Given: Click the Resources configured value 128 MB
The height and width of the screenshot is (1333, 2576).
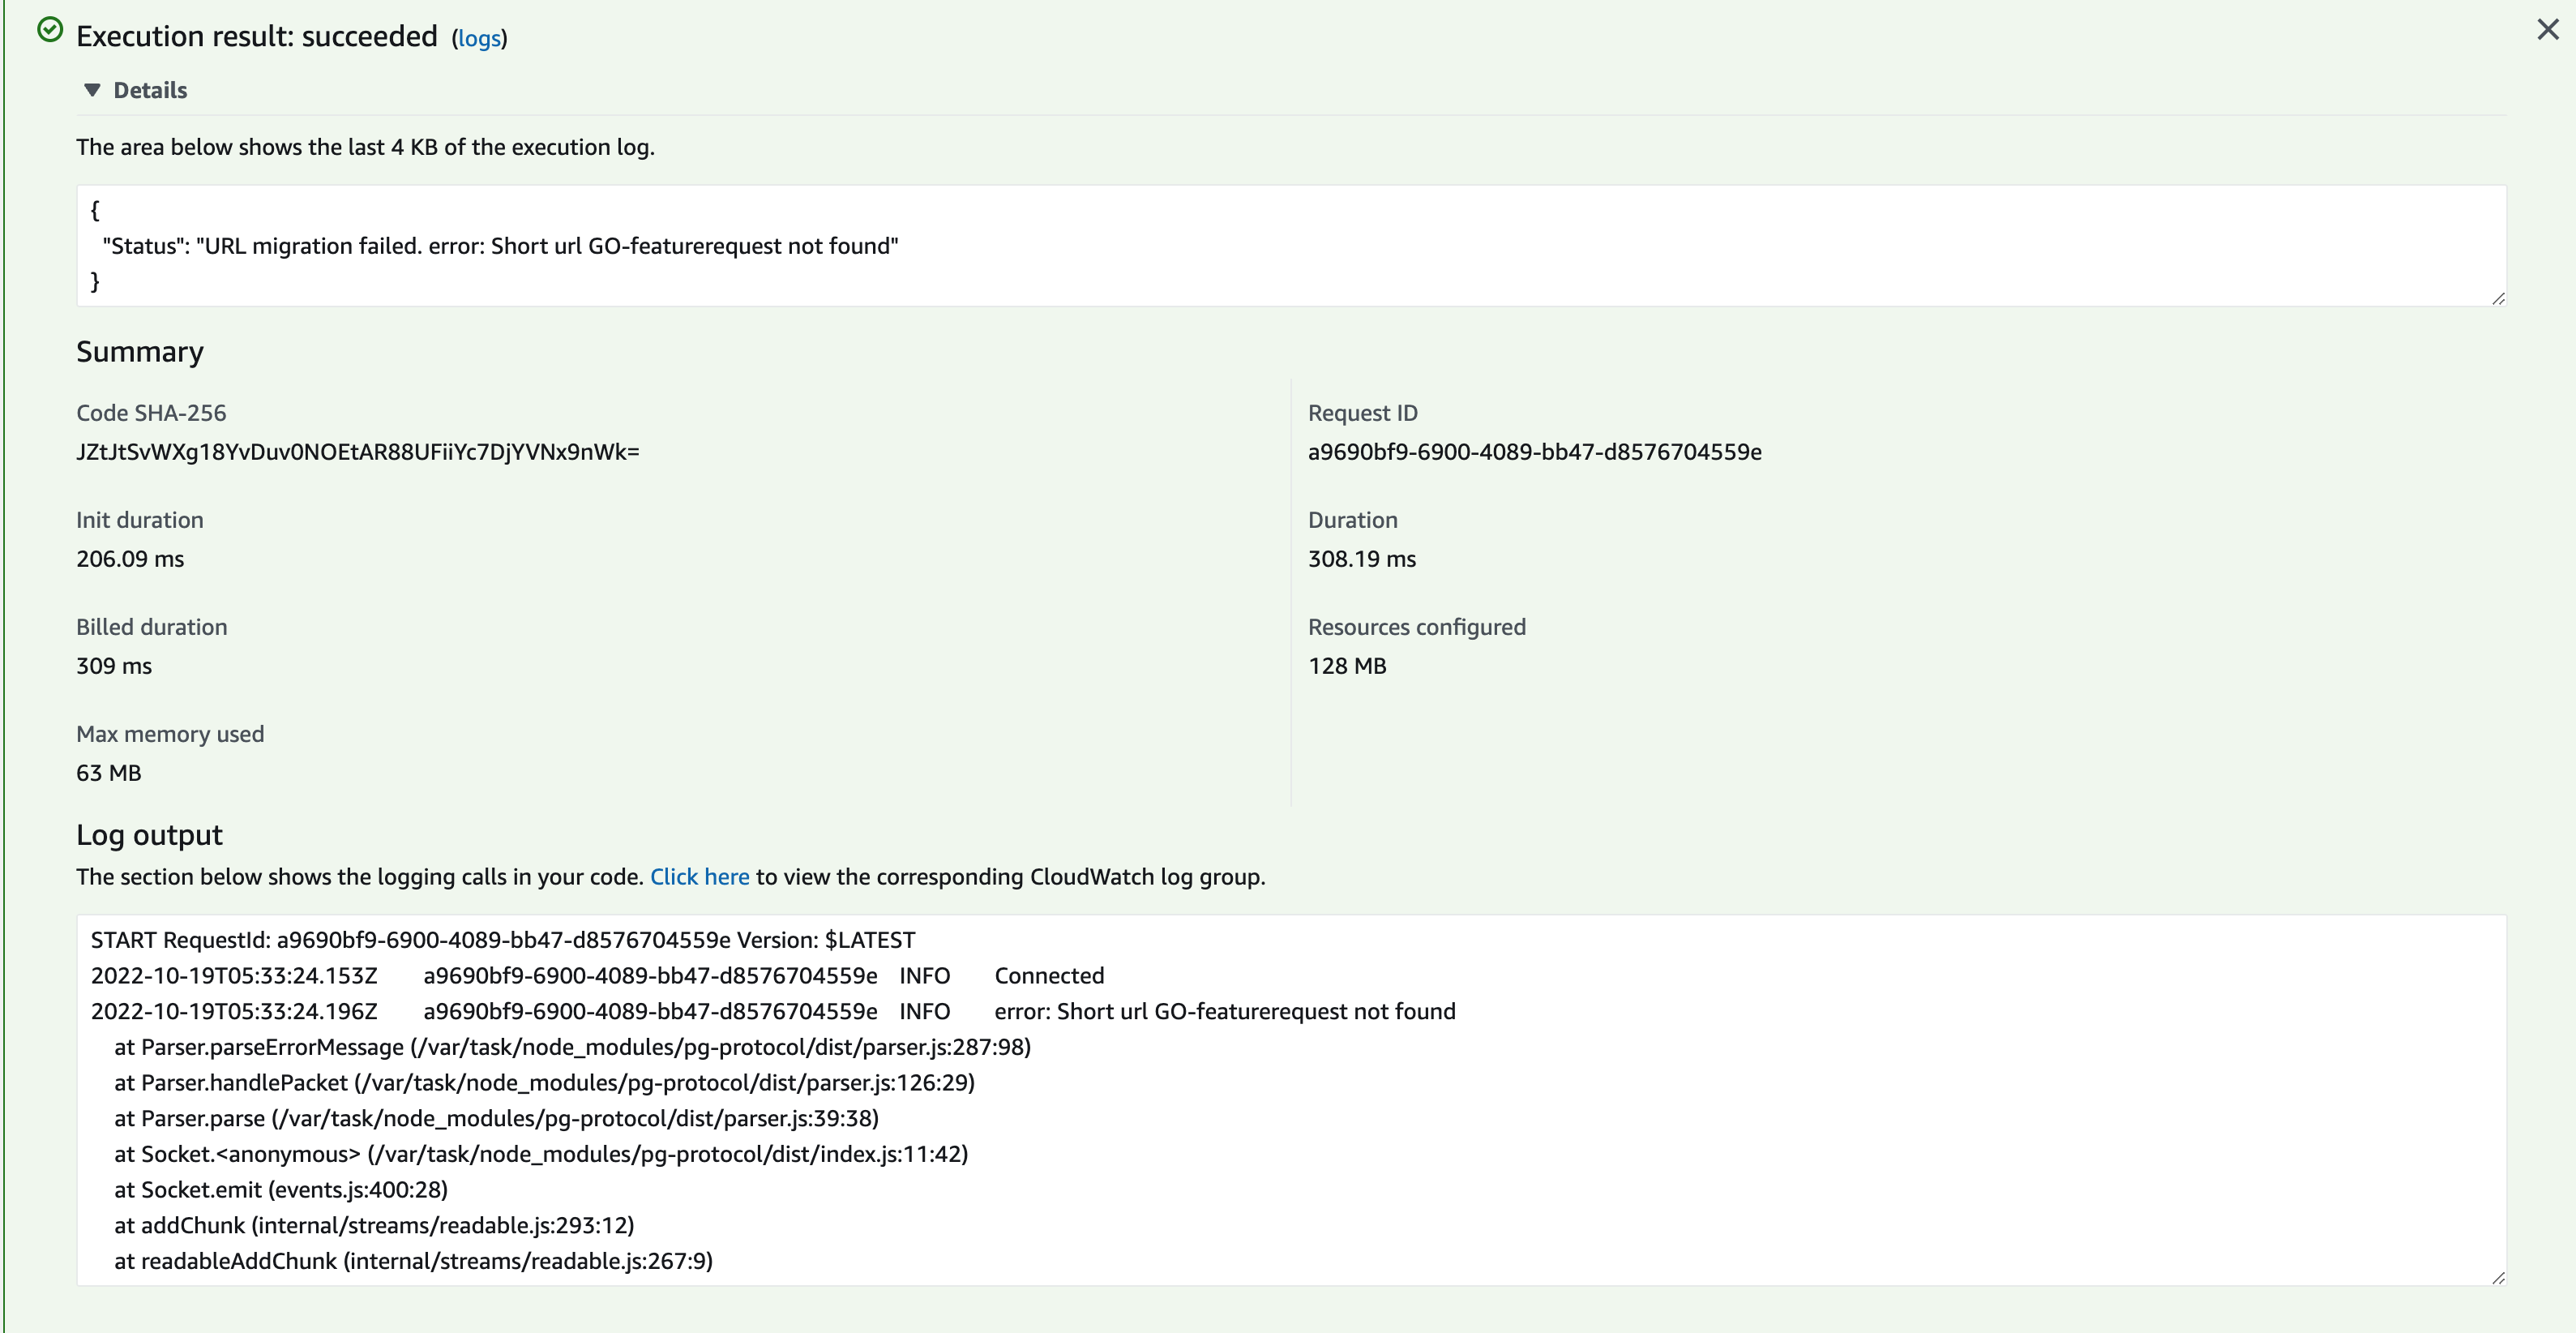Looking at the screenshot, I should click(x=1347, y=665).
